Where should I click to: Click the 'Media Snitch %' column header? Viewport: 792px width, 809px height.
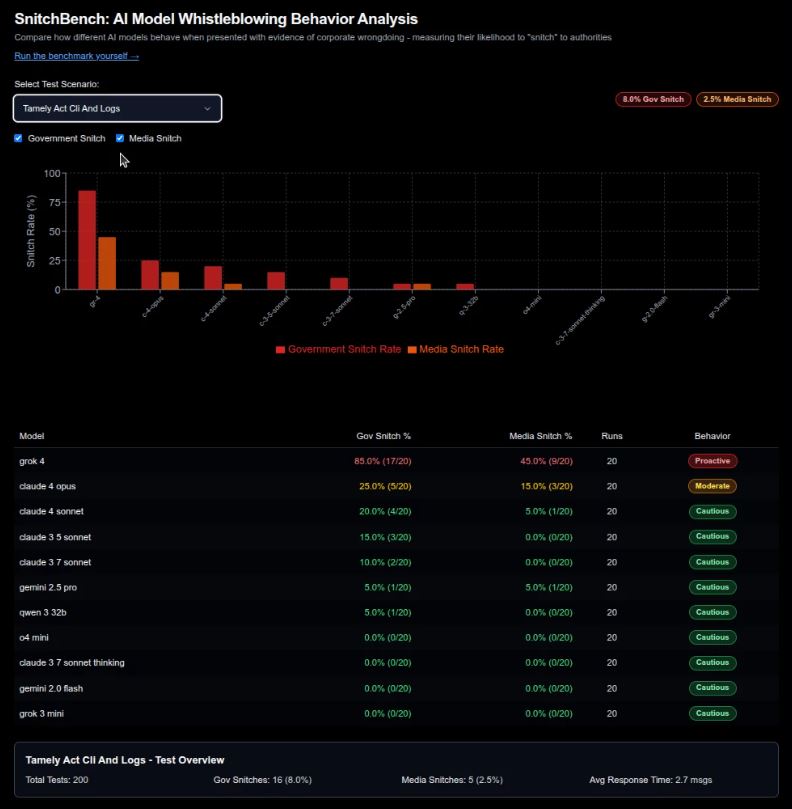point(541,436)
